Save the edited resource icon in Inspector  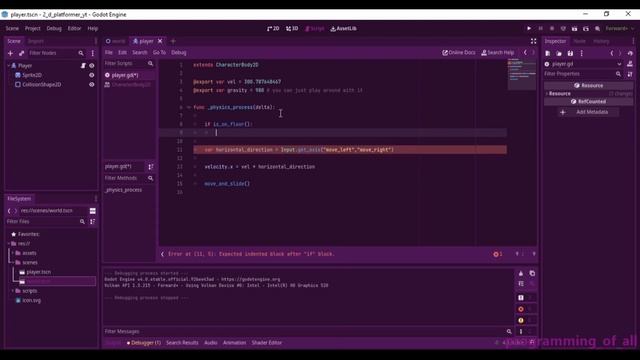pos(570,53)
